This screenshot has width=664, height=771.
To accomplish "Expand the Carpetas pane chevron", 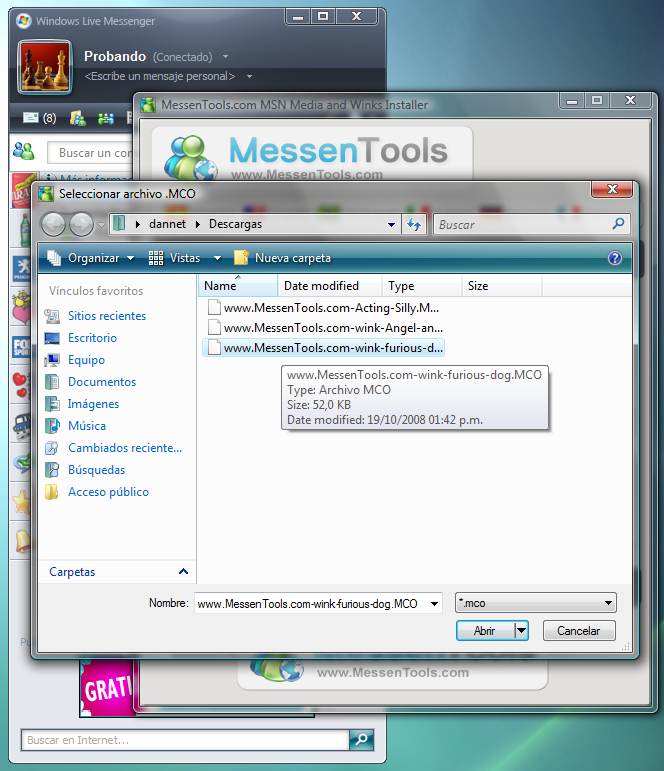I will 183,571.
